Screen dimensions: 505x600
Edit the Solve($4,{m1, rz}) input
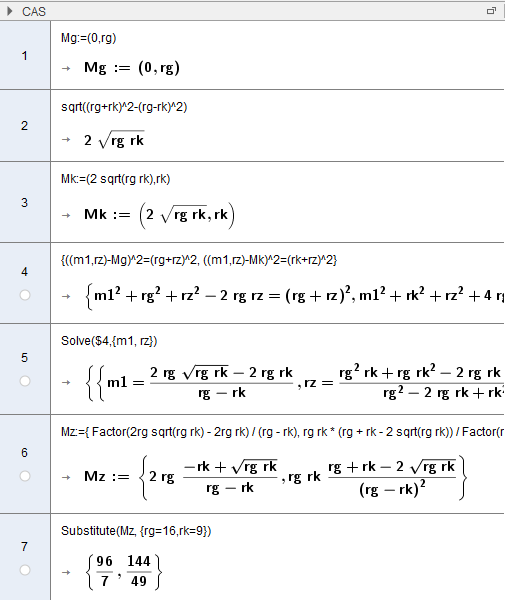[109, 341]
